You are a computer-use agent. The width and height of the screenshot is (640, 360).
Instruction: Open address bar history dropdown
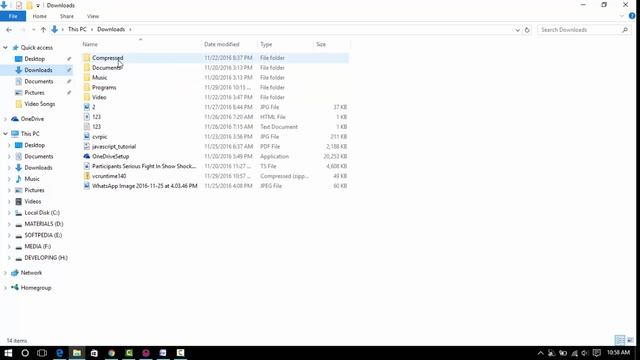[x=517, y=30]
